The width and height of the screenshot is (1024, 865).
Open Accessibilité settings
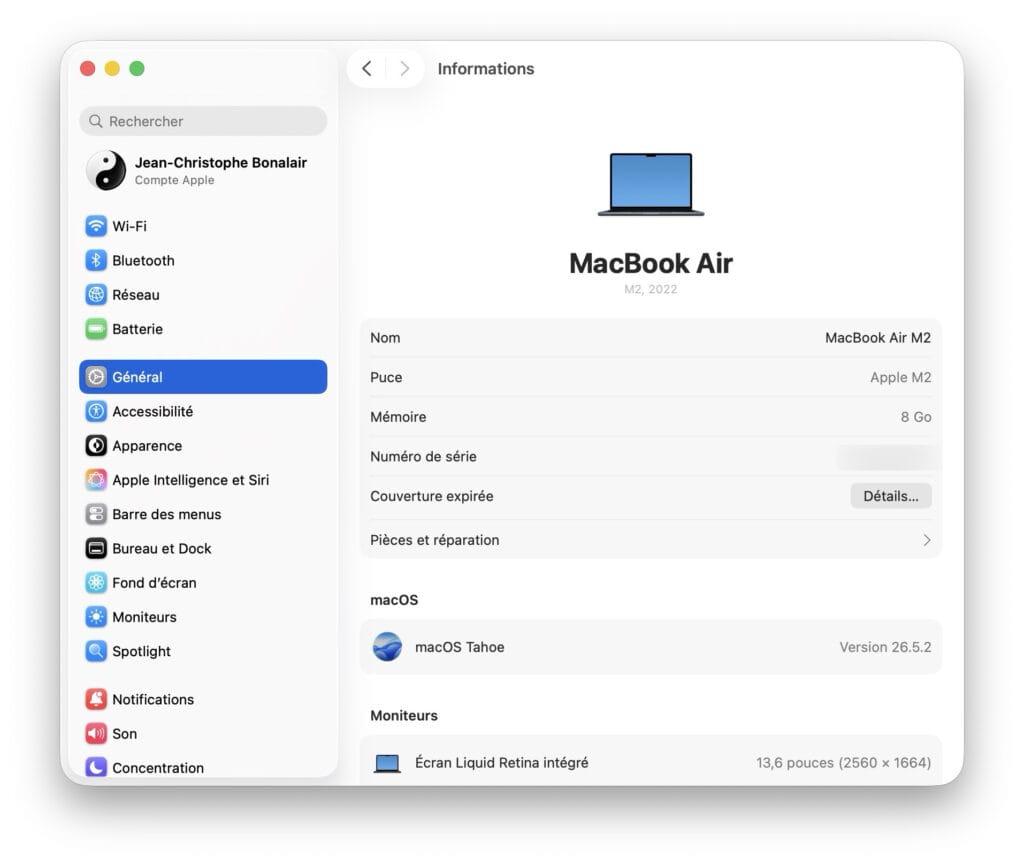[x=203, y=411]
